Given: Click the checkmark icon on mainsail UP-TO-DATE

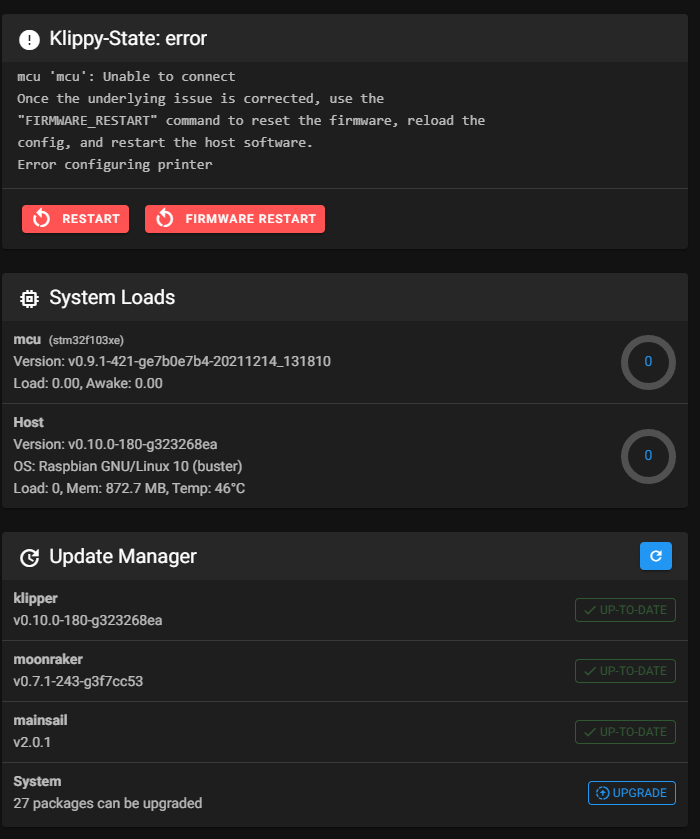Looking at the screenshot, I should coord(592,731).
